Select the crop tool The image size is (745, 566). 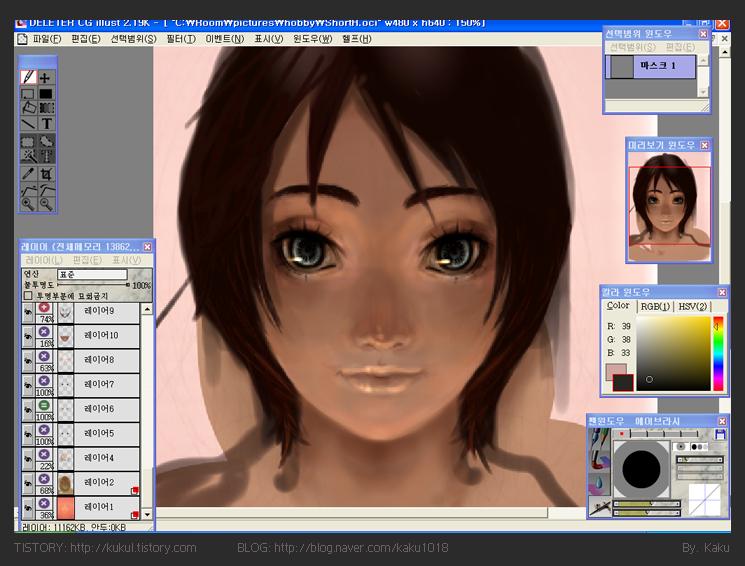(46, 173)
